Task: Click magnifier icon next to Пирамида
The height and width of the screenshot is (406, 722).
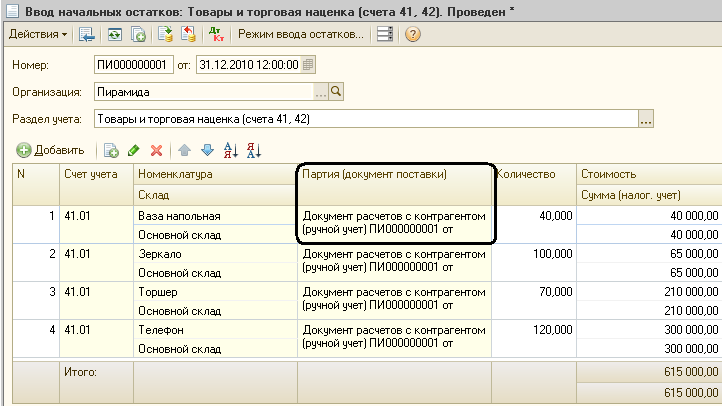Action: [336, 92]
